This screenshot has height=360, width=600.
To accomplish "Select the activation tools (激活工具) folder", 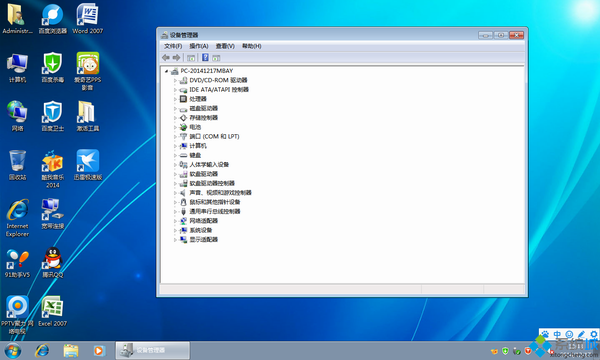I will pyautogui.click(x=88, y=116).
